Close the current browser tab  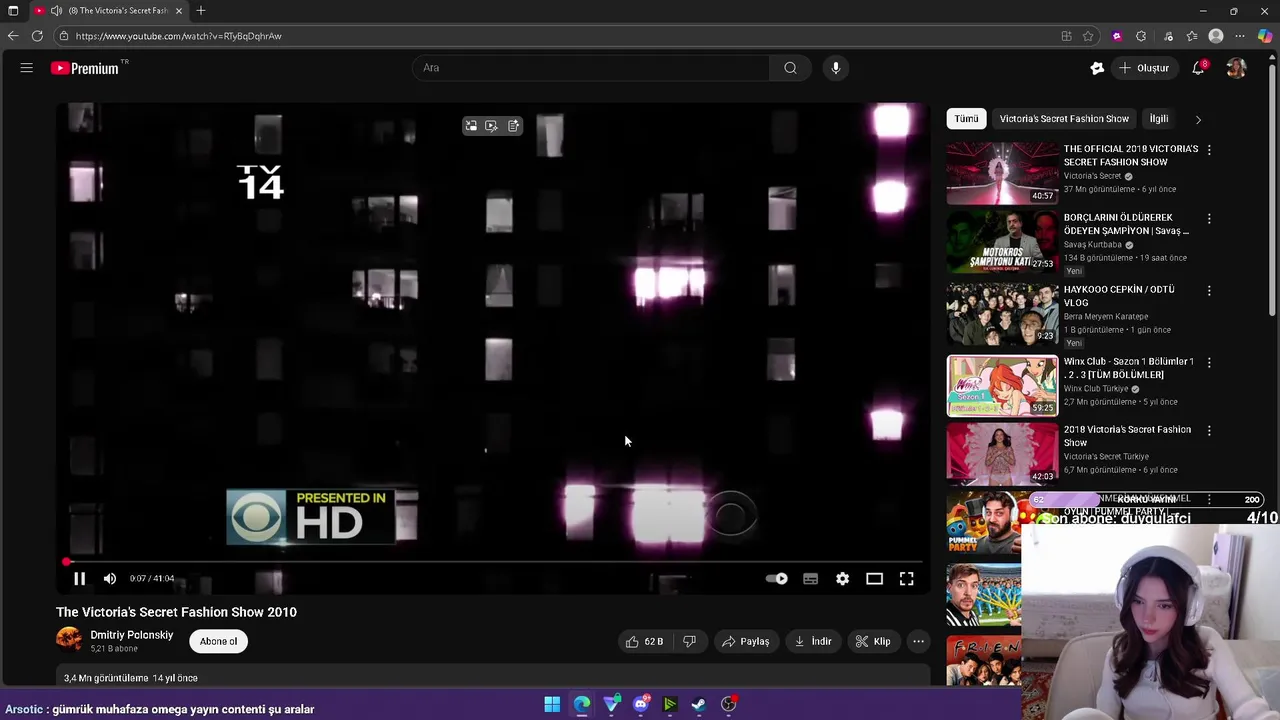pyautogui.click(x=179, y=11)
